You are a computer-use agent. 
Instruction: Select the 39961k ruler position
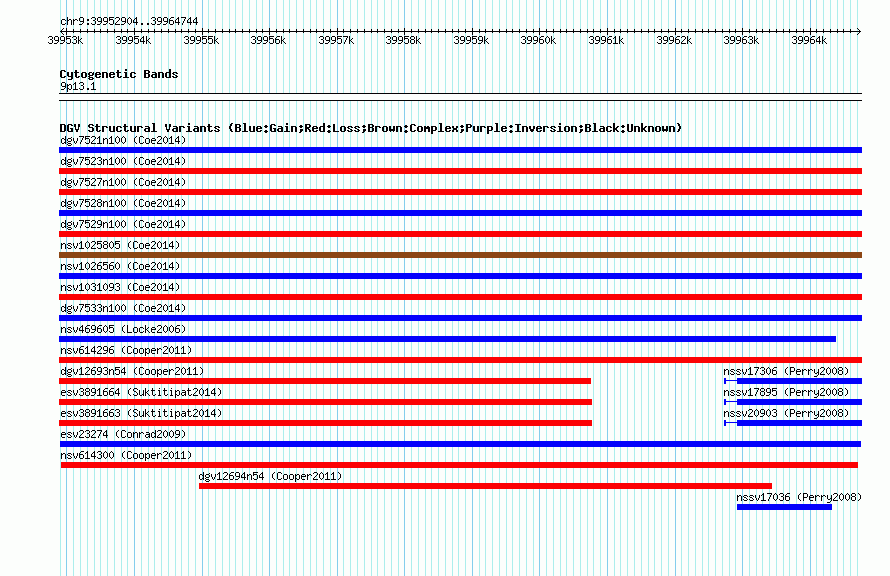(606, 40)
